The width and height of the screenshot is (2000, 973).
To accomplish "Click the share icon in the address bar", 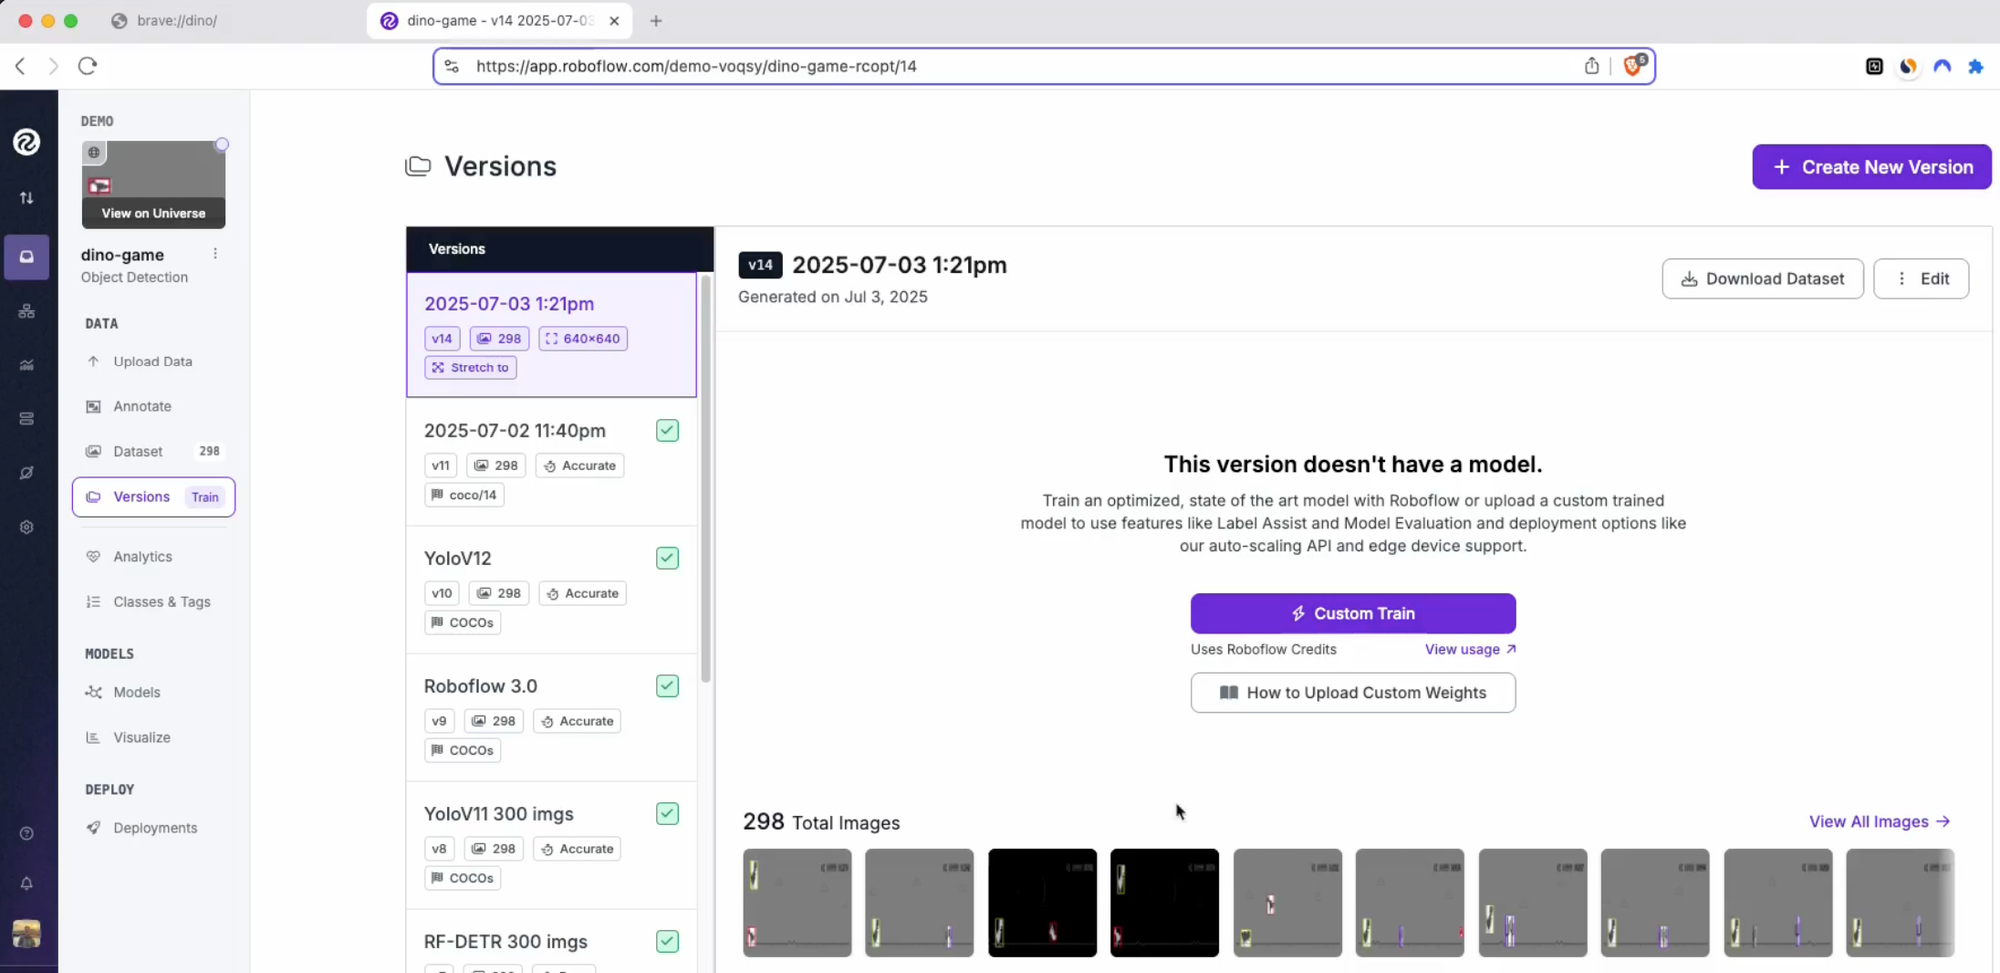I will [x=1591, y=66].
